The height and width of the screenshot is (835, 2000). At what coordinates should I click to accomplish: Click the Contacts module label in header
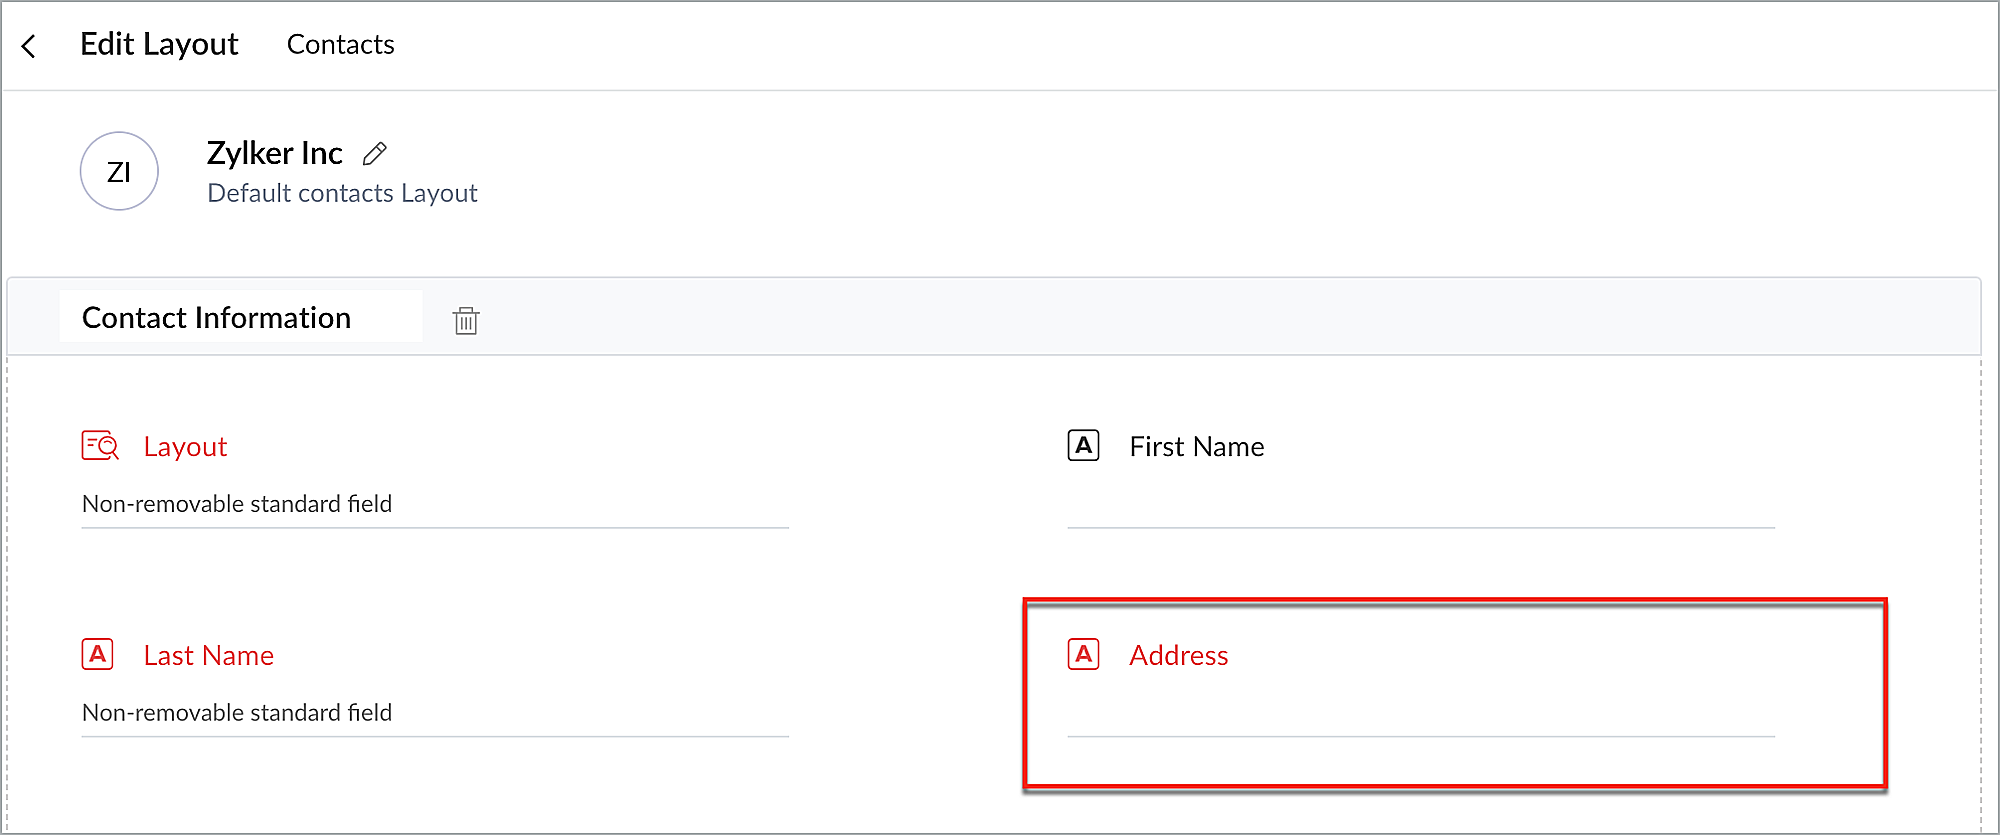coord(341,45)
